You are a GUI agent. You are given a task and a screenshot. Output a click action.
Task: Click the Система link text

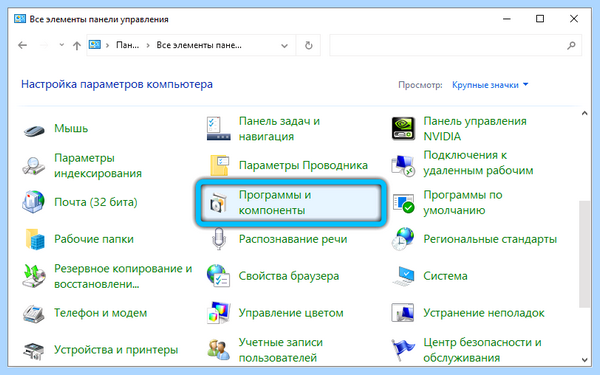tap(445, 276)
